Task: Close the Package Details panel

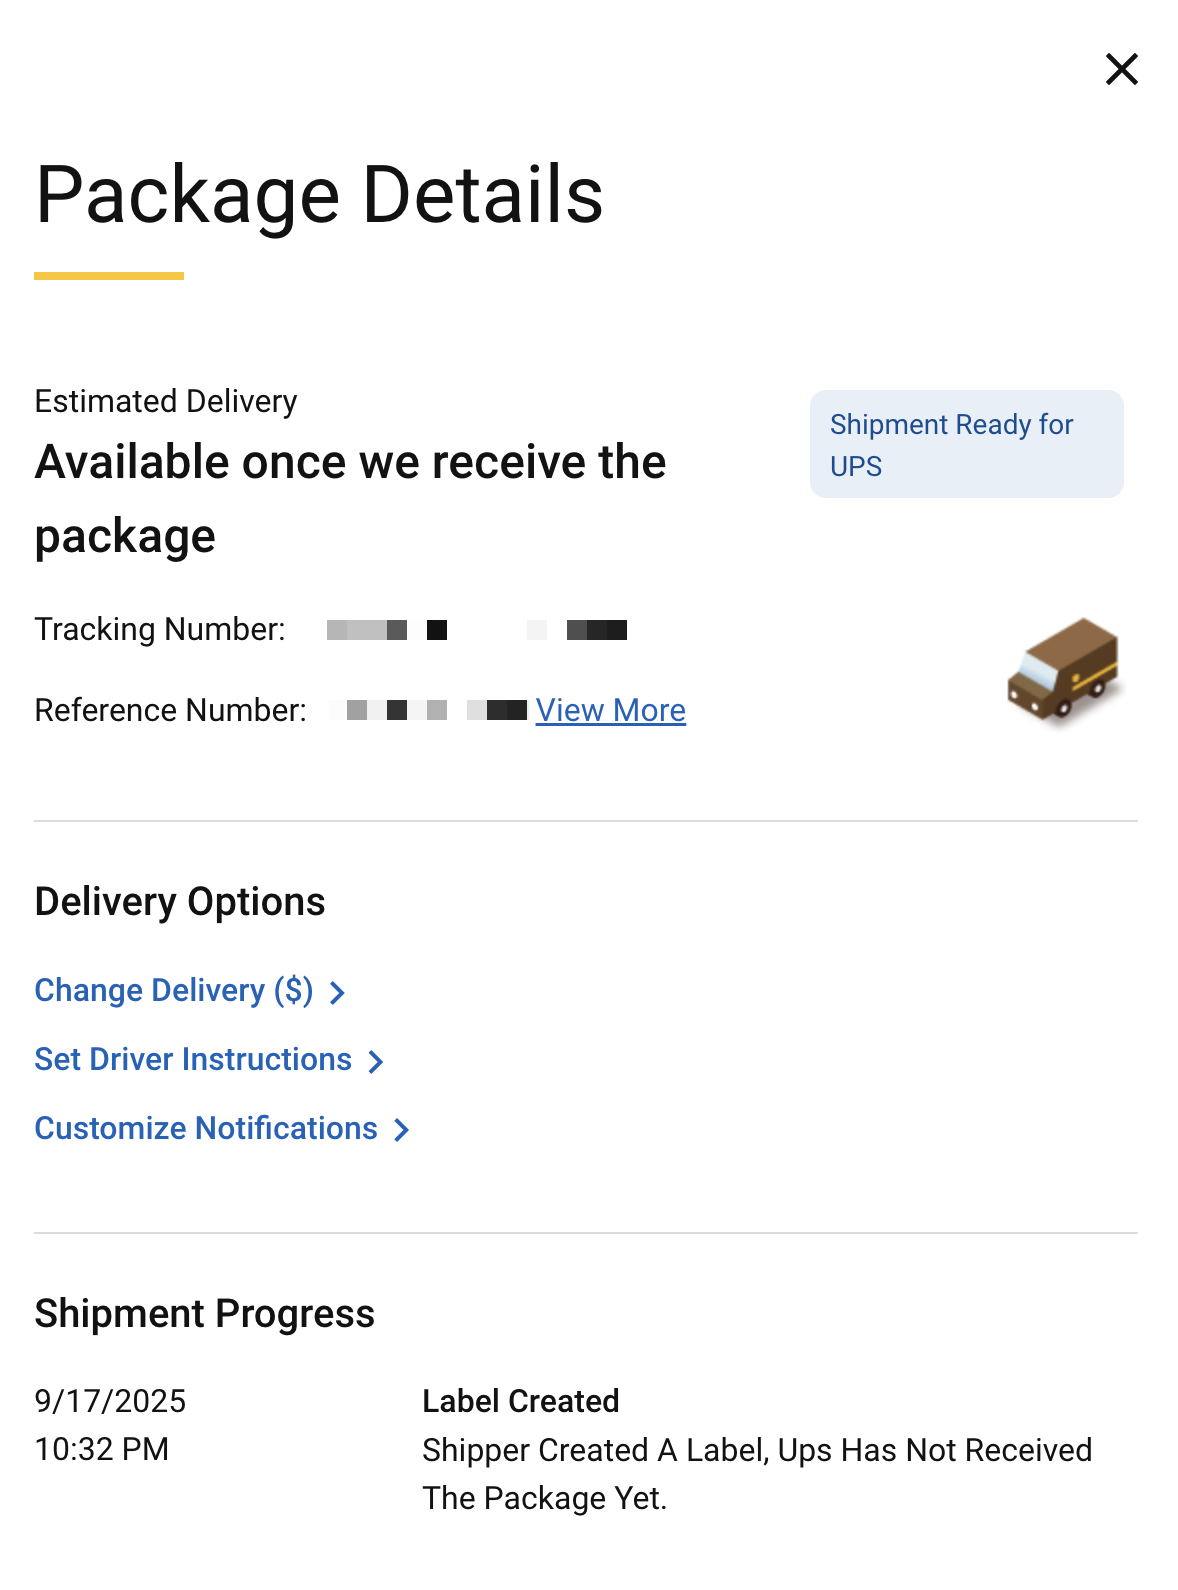Action: pos(1121,69)
